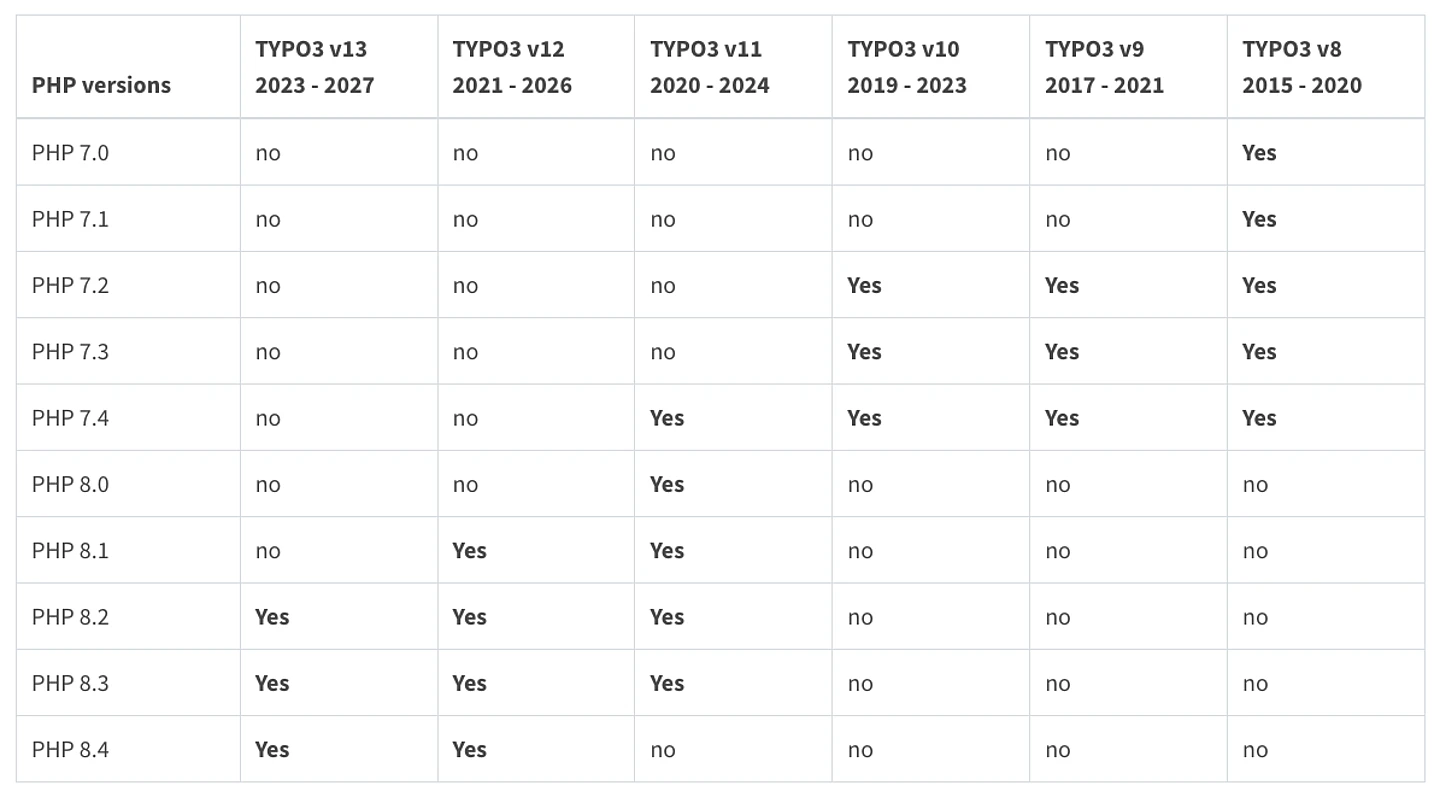1440x797 pixels.
Task: Click "Yes" for PHP 7.3 under TYPO3 v9
Action: (x=1062, y=352)
